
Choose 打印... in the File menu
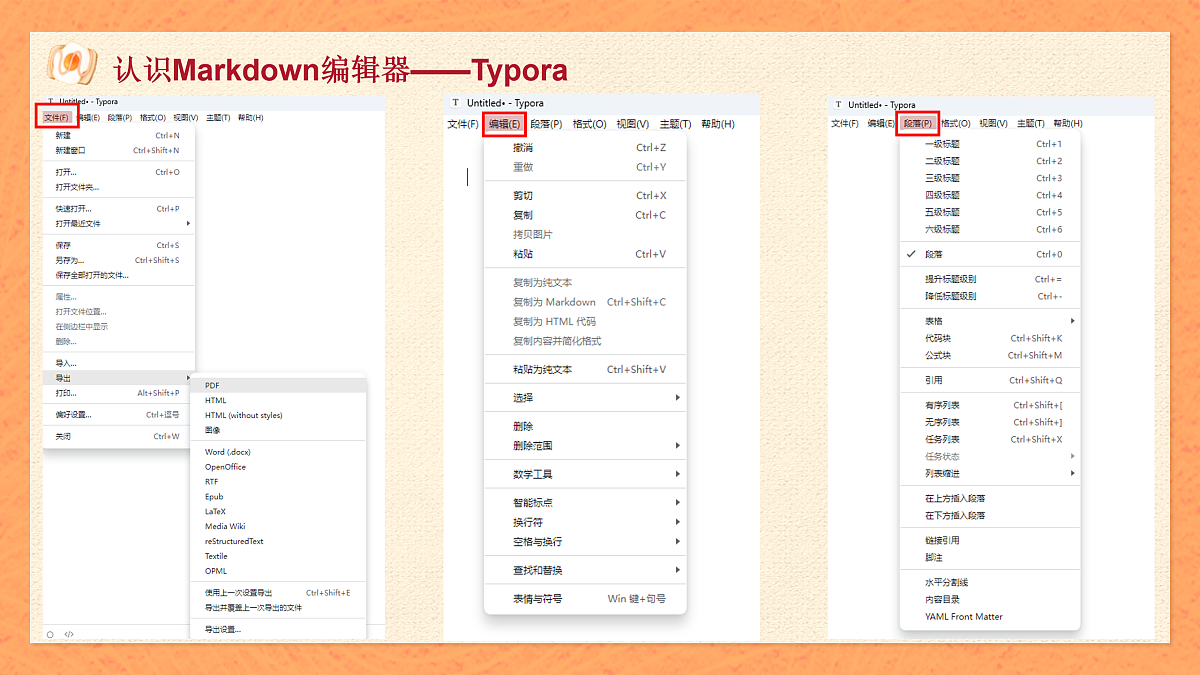pos(119,393)
